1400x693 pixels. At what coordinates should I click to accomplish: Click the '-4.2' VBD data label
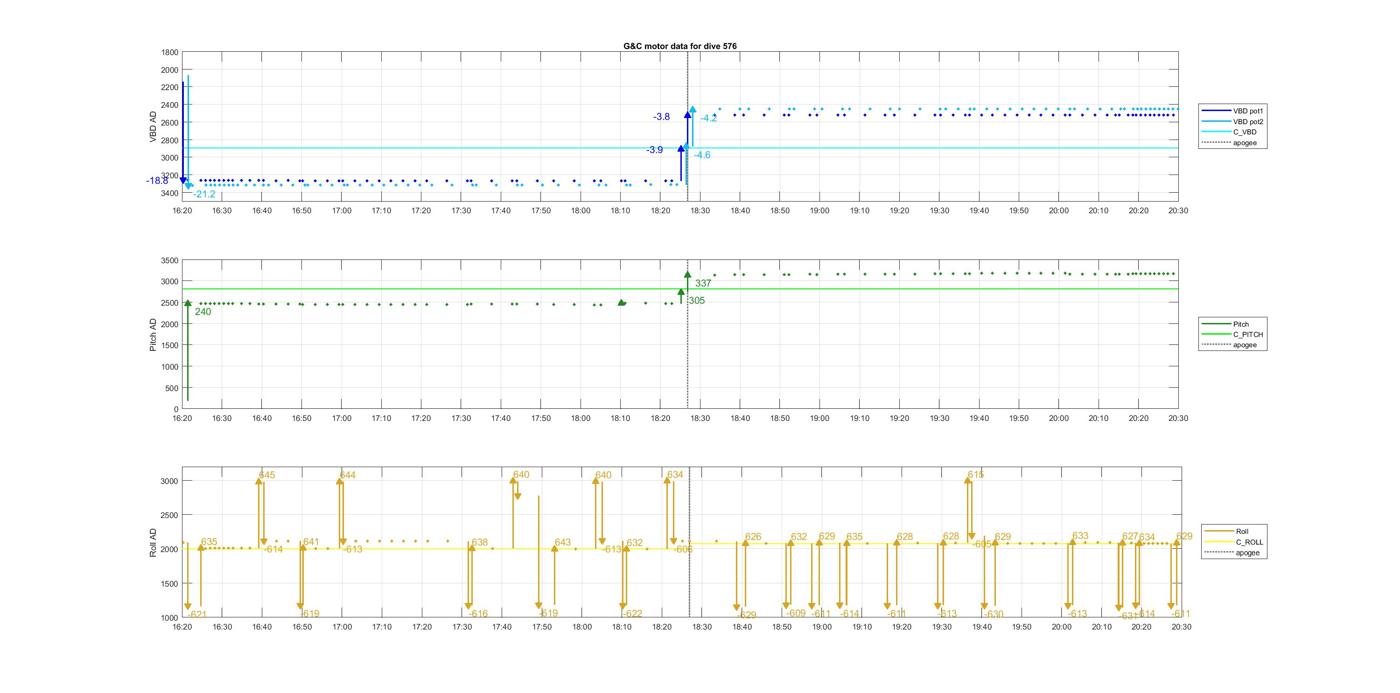click(x=709, y=118)
